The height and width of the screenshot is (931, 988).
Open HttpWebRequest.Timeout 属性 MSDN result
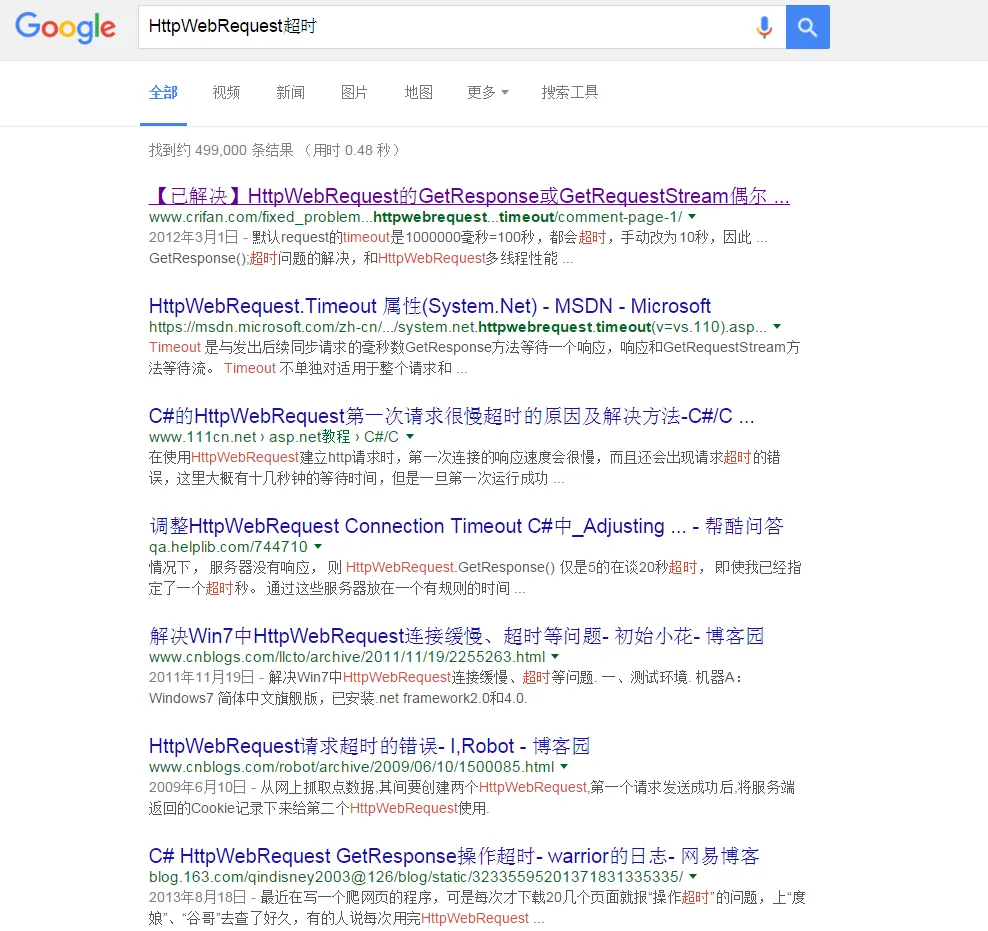point(430,306)
